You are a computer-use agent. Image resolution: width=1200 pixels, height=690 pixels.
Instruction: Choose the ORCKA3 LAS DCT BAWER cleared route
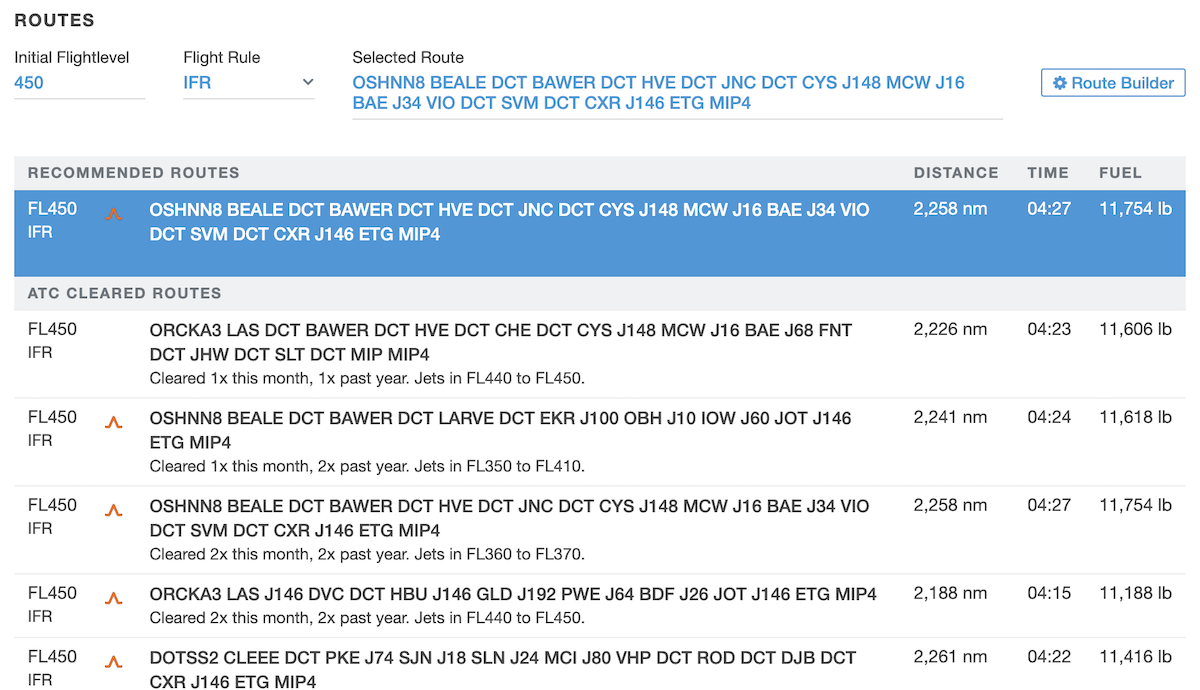500,342
